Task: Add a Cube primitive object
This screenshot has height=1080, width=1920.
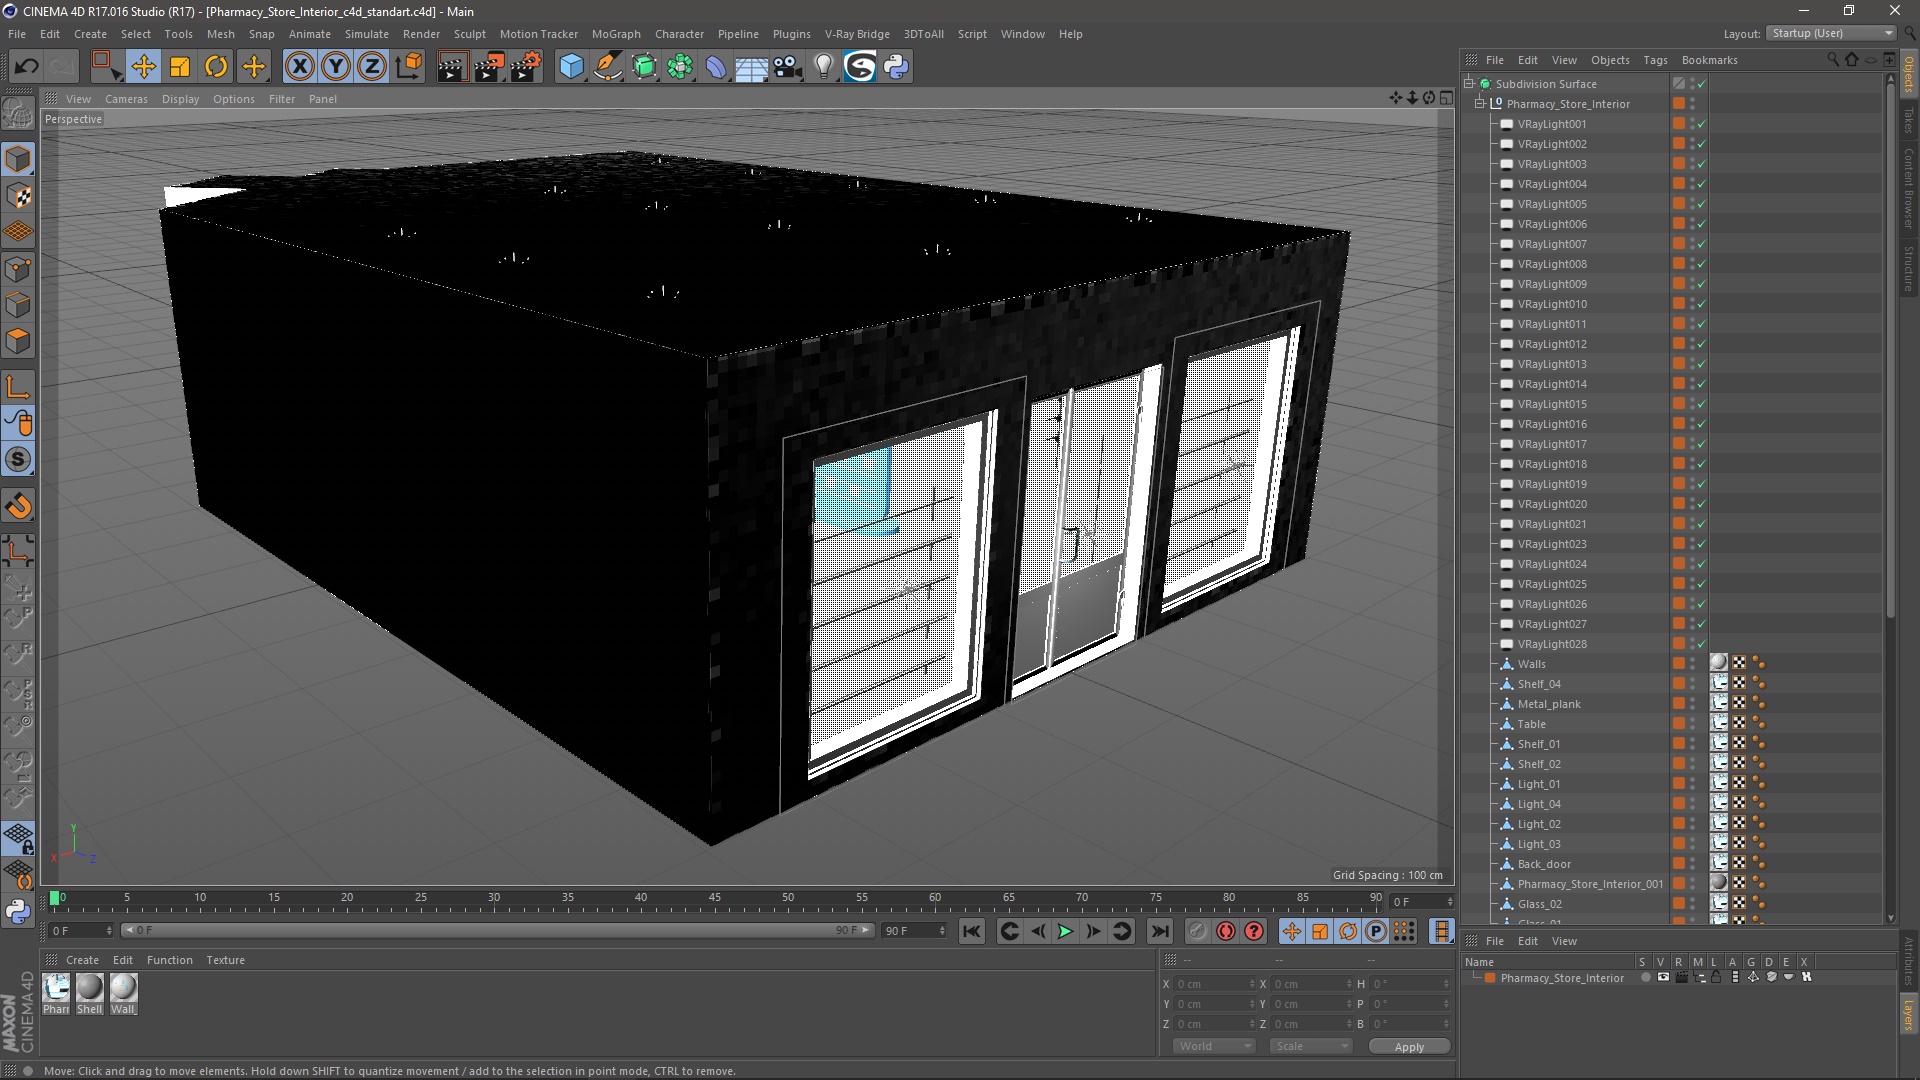Action: tap(571, 67)
